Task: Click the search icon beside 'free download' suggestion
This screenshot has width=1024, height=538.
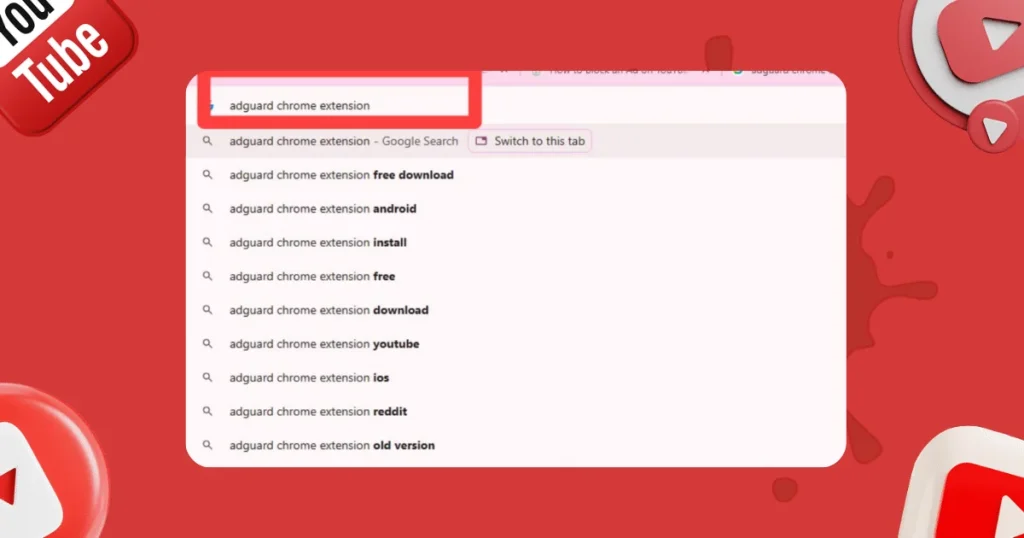Action: (208, 175)
